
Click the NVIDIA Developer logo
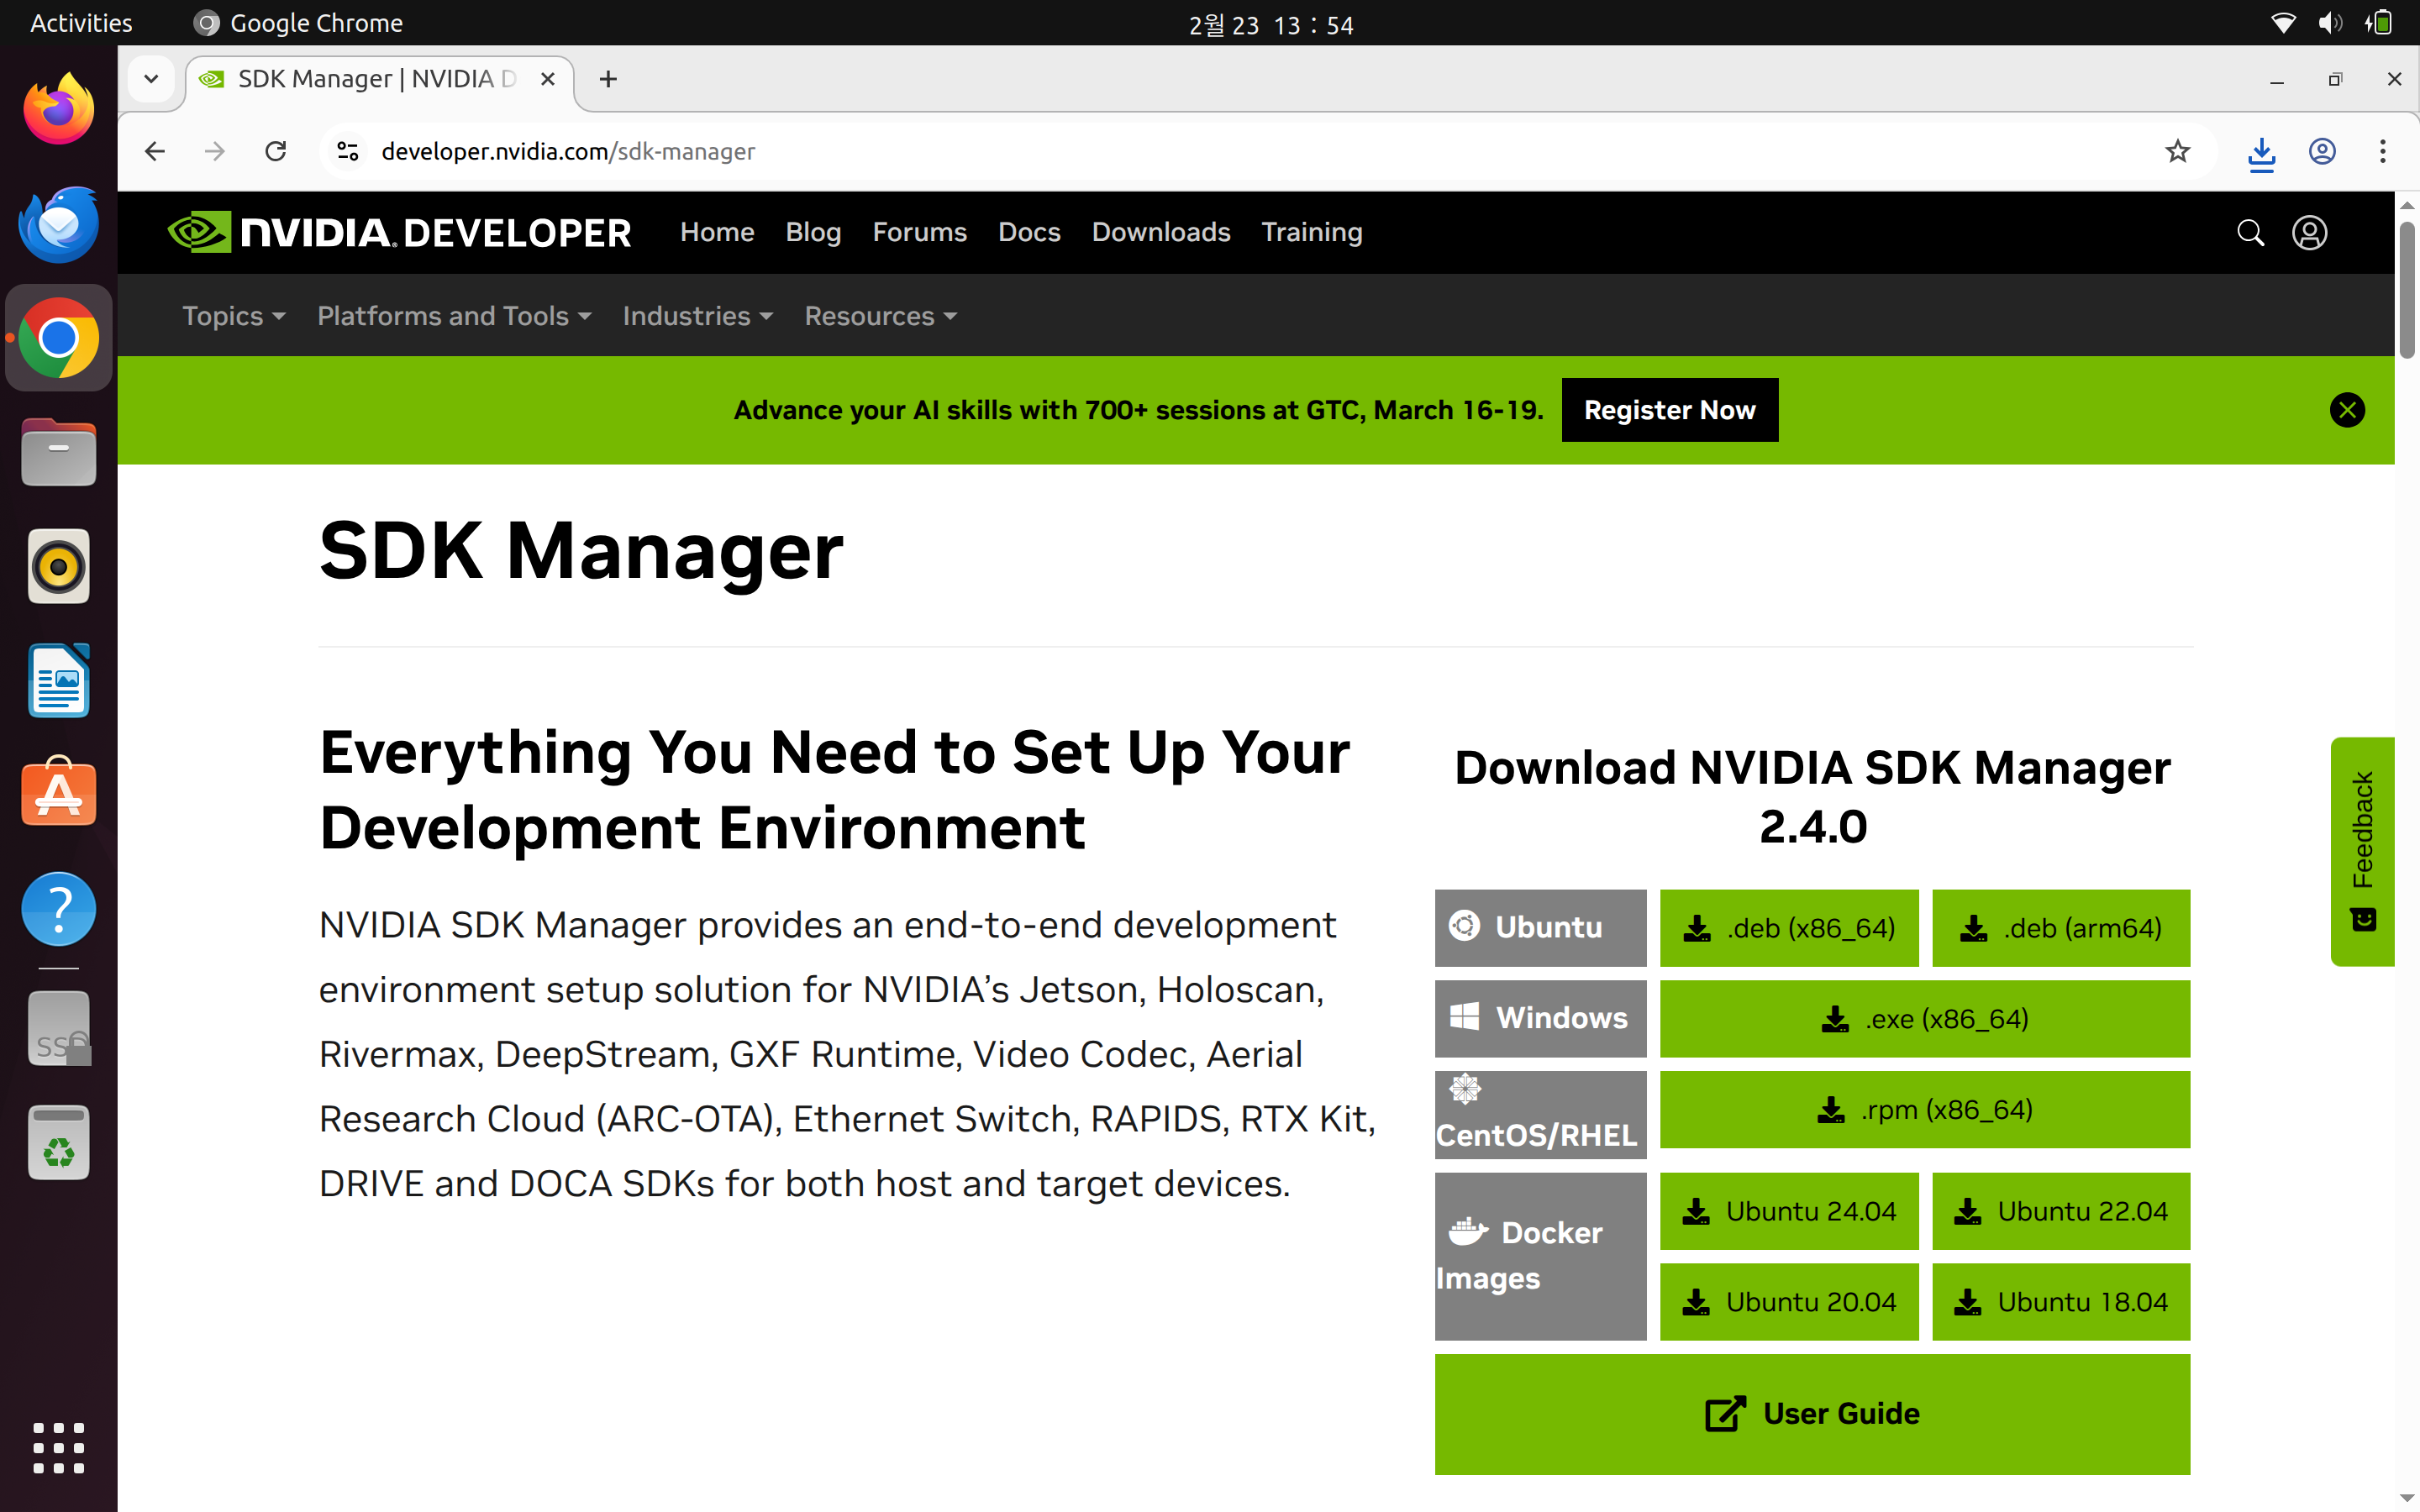pyautogui.click(x=399, y=232)
